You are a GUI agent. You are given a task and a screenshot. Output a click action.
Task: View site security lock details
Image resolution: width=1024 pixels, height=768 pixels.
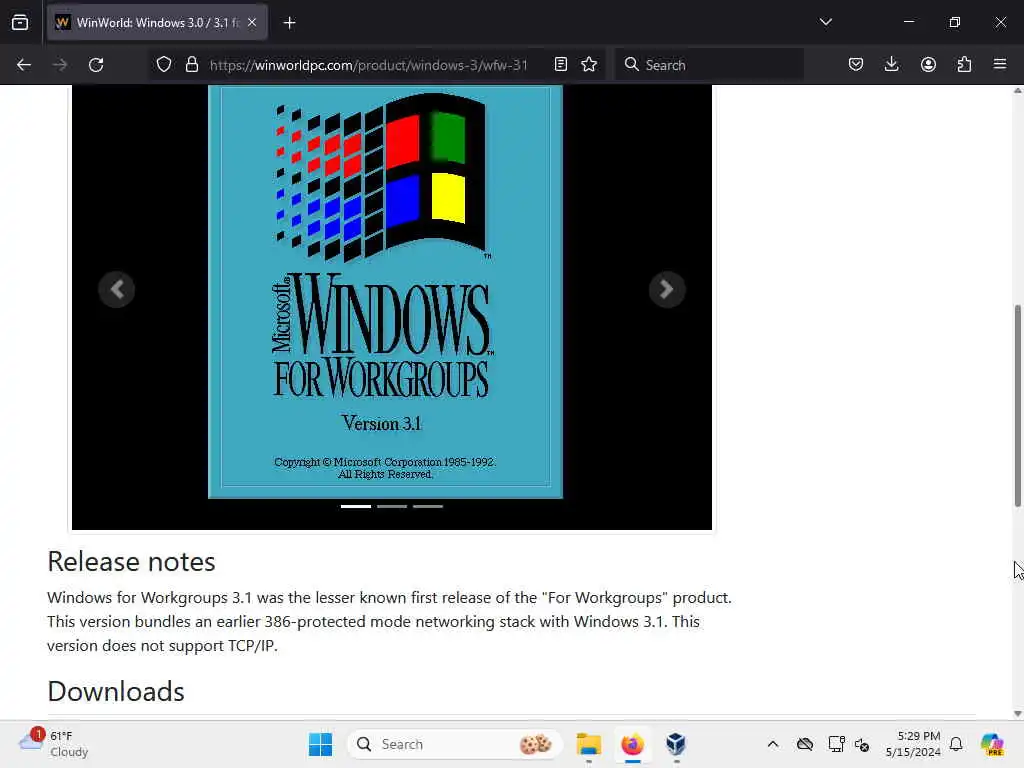pos(191,65)
